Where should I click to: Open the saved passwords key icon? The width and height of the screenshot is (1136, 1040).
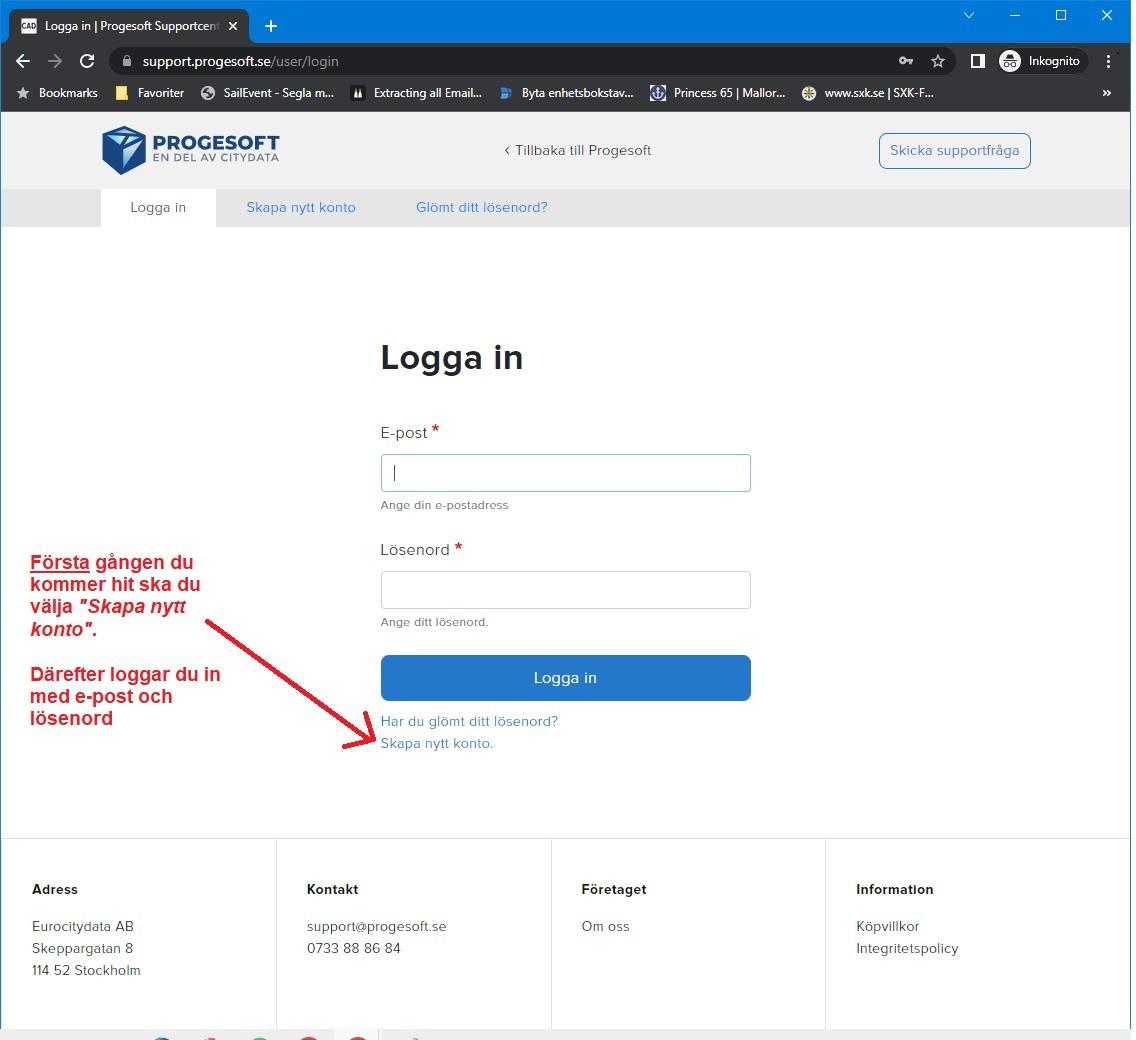(x=906, y=61)
